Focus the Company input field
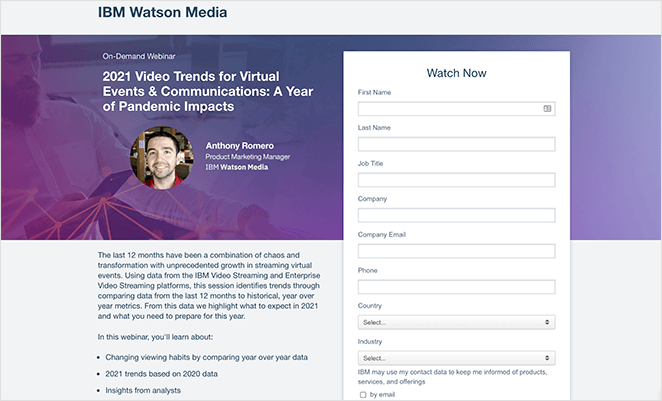Viewport: 662px width, 401px height. (x=456, y=215)
